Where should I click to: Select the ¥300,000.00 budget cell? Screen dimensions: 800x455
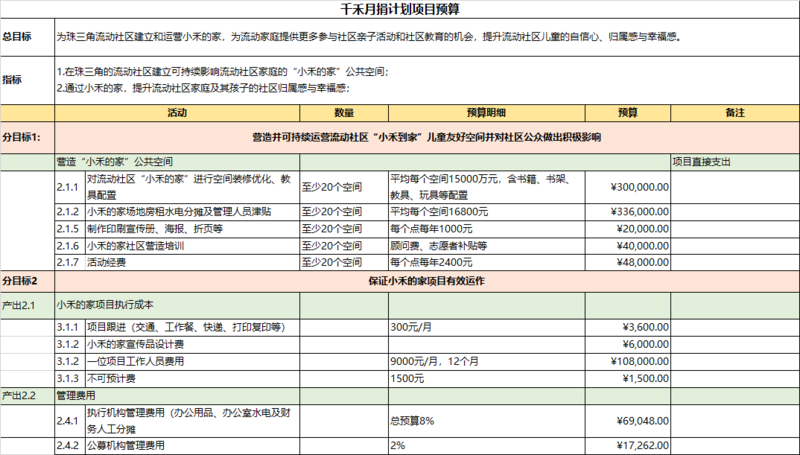pos(628,187)
